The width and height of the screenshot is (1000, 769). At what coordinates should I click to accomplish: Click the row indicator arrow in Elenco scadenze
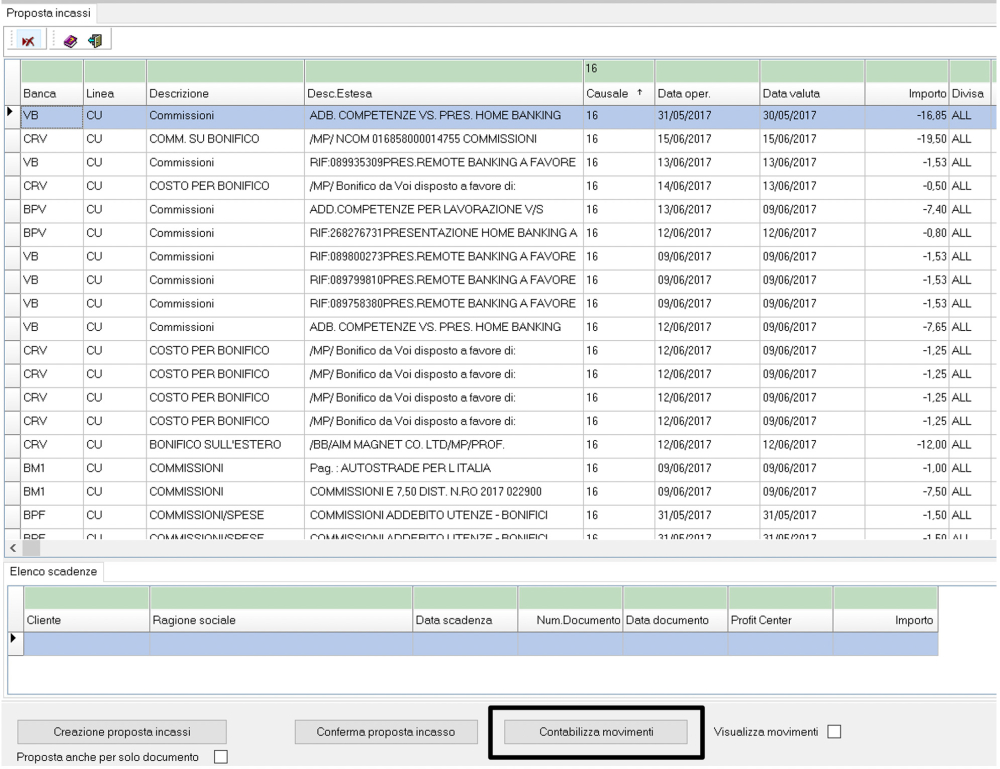(x=13, y=637)
